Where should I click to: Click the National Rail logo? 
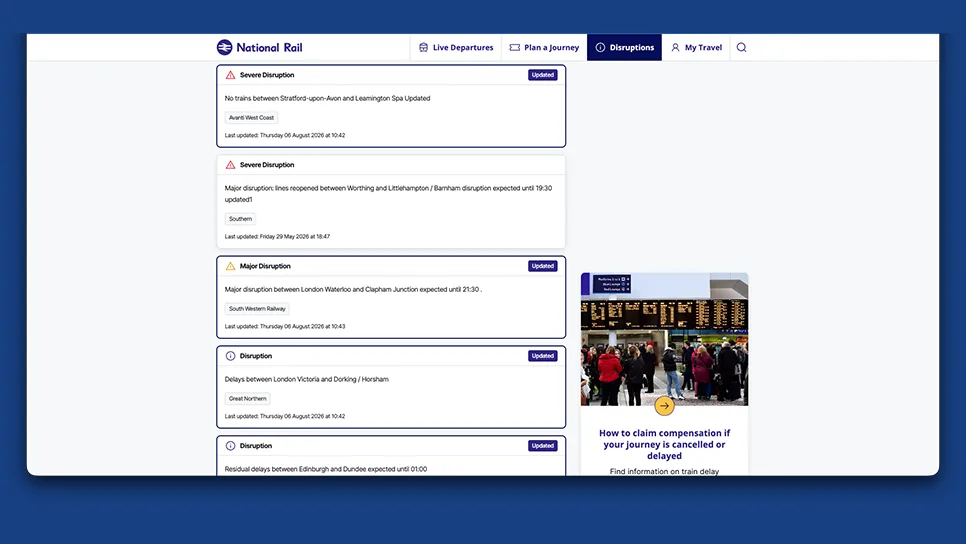(x=259, y=47)
